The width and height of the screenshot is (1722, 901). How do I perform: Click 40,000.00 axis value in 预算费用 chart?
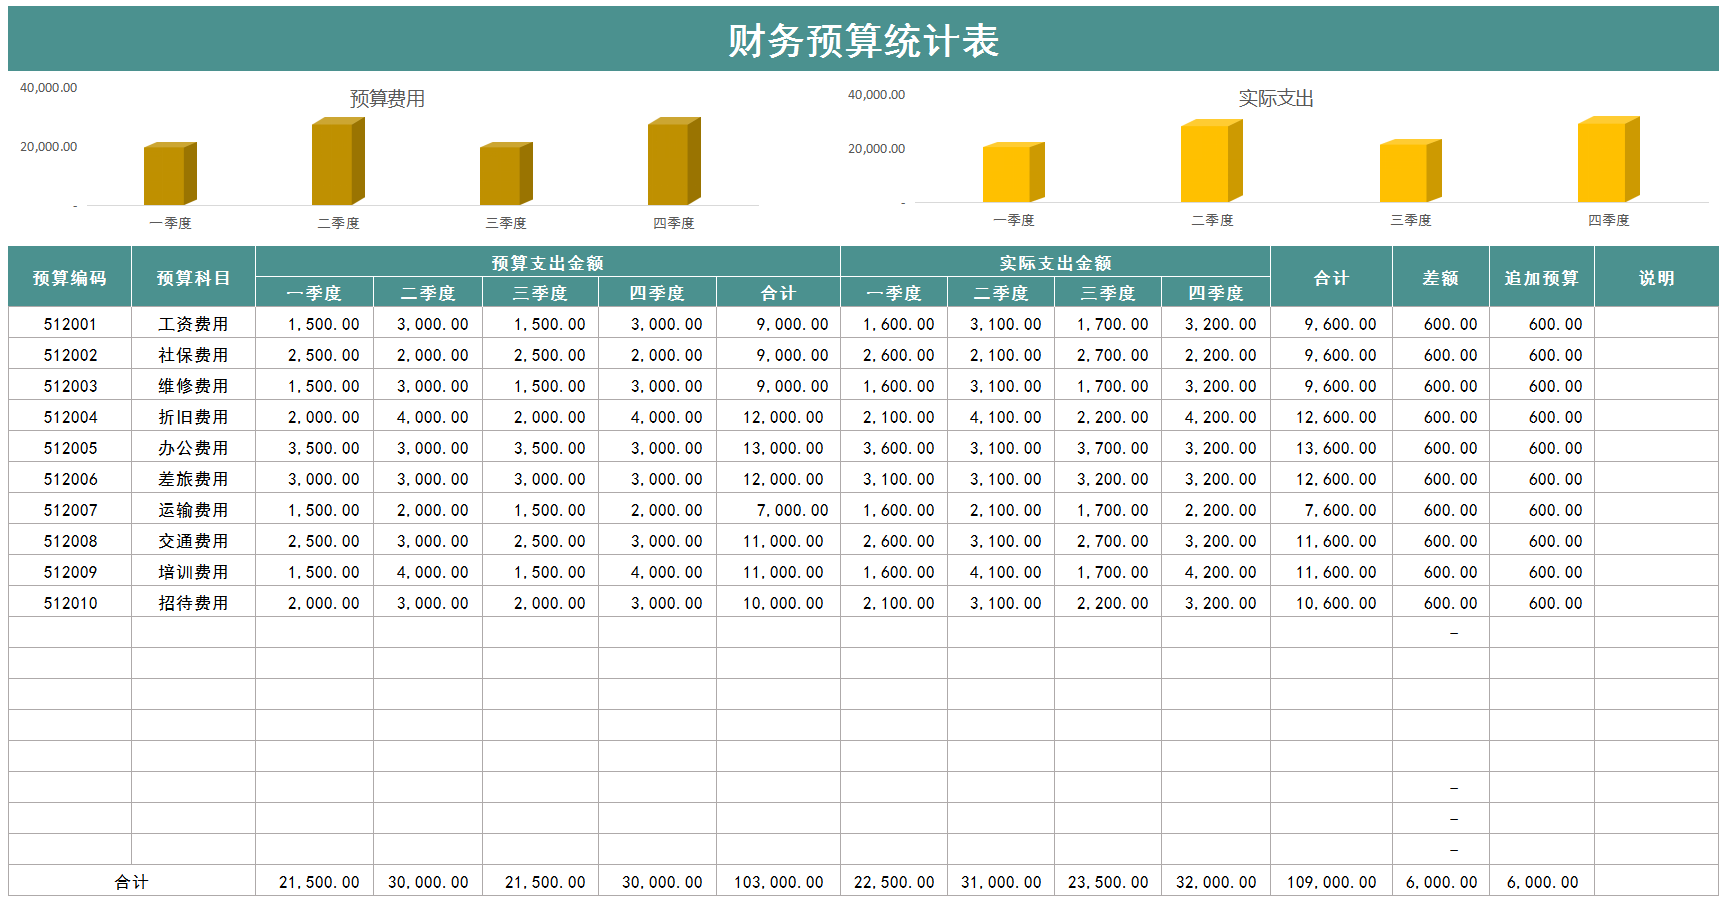pos(48,88)
